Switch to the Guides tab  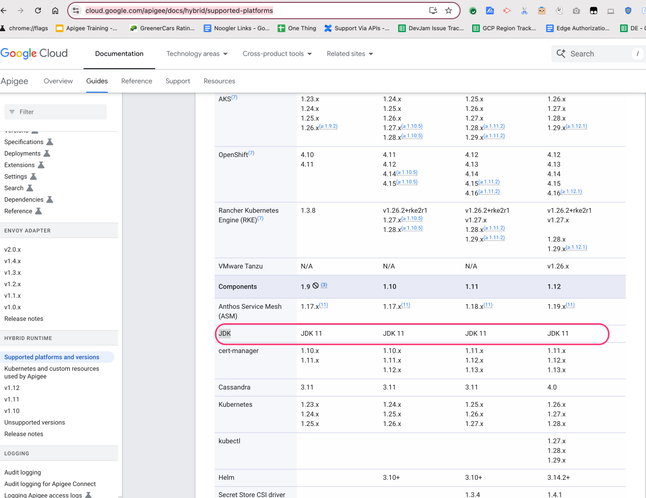click(x=97, y=81)
